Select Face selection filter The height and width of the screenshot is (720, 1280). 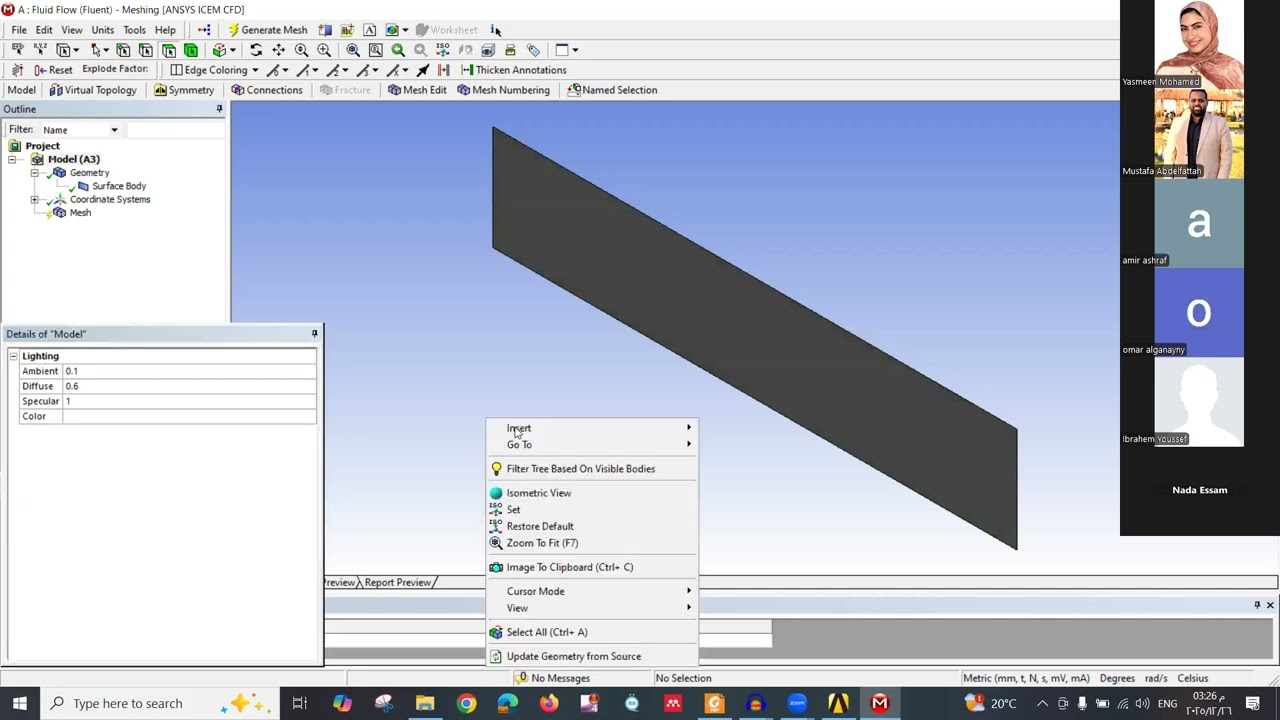click(169, 50)
